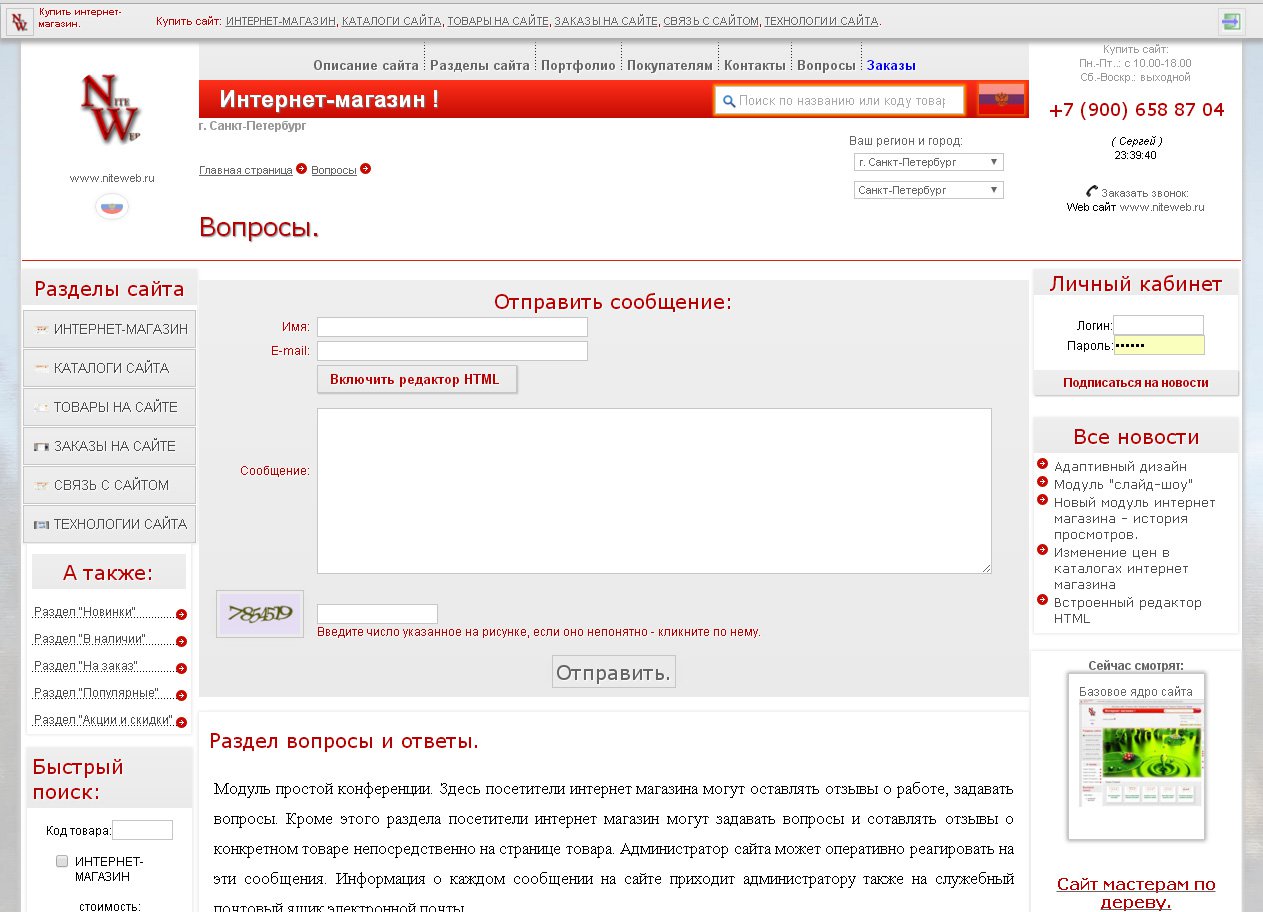Open Покупателям in top menu
The image size is (1263, 912).
[x=670, y=65]
